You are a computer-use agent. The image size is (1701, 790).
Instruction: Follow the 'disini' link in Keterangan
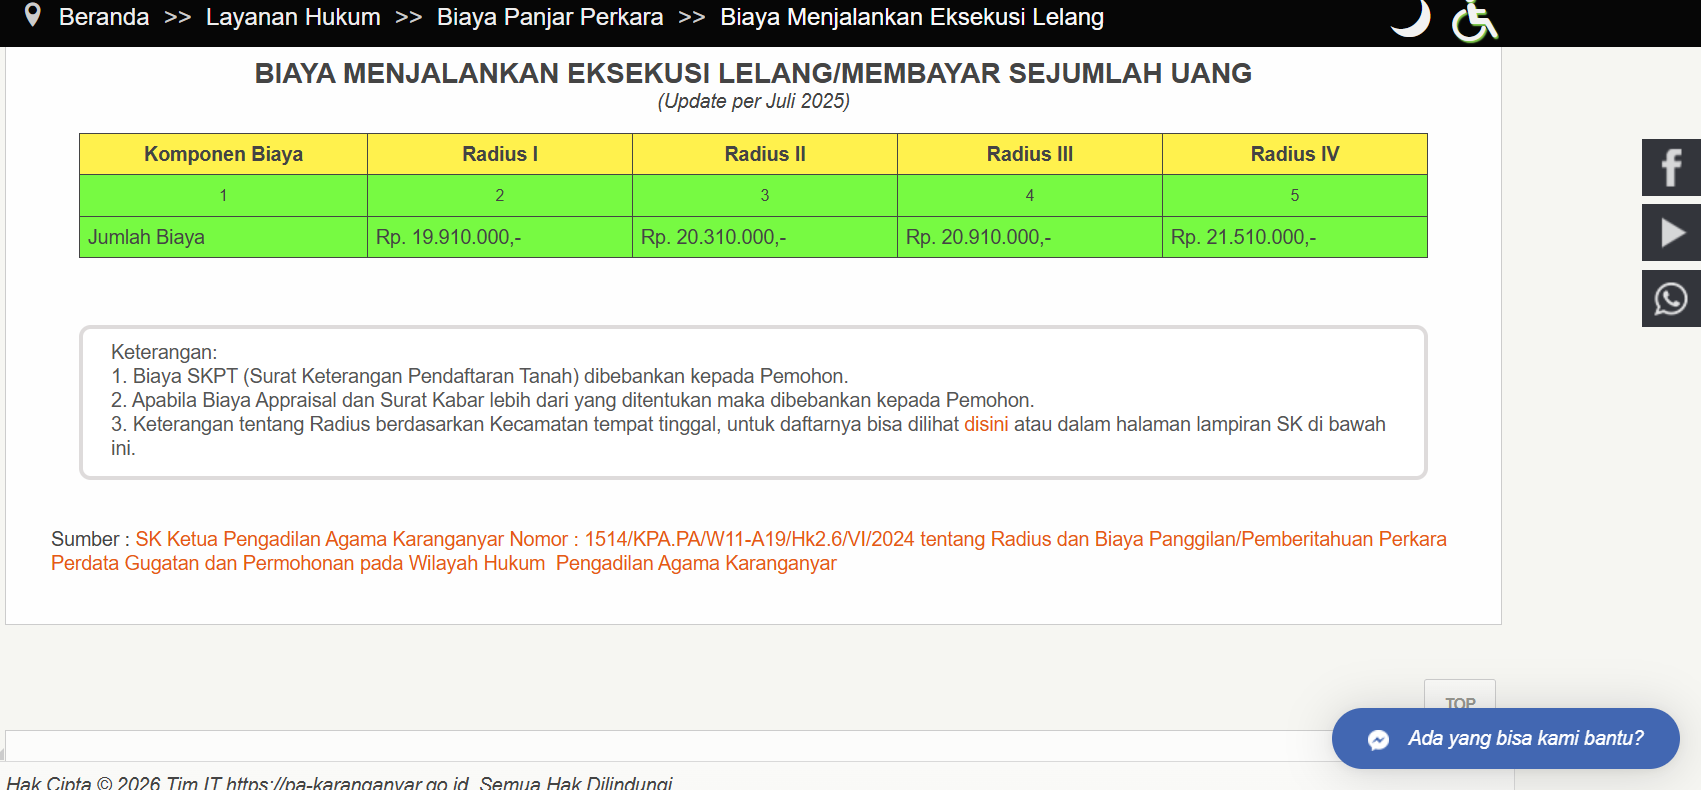click(x=986, y=424)
